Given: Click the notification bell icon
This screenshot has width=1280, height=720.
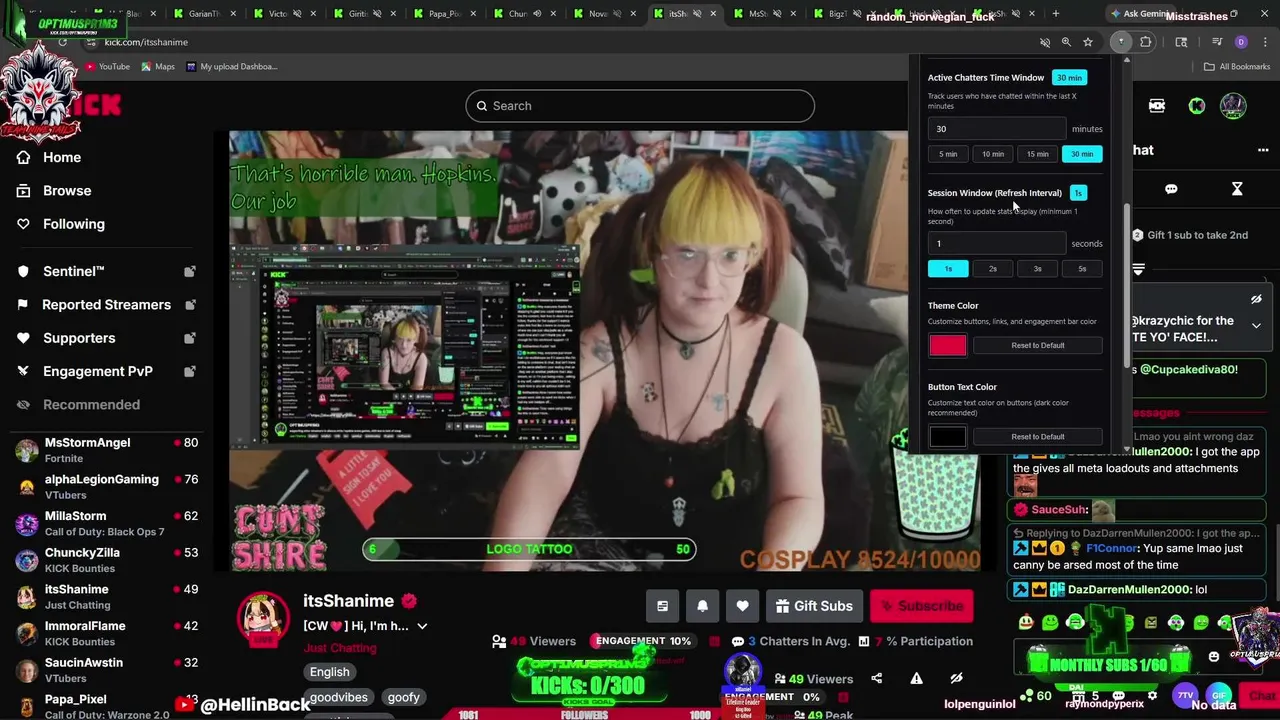Looking at the screenshot, I should point(702,606).
